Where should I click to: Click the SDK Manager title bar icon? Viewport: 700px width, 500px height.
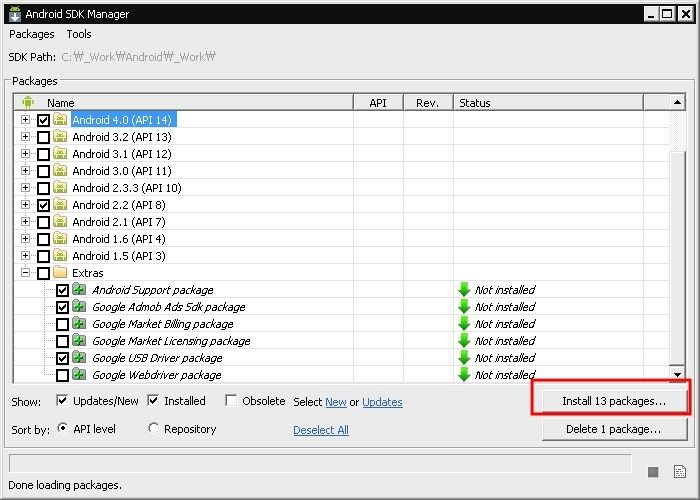pos(15,14)
